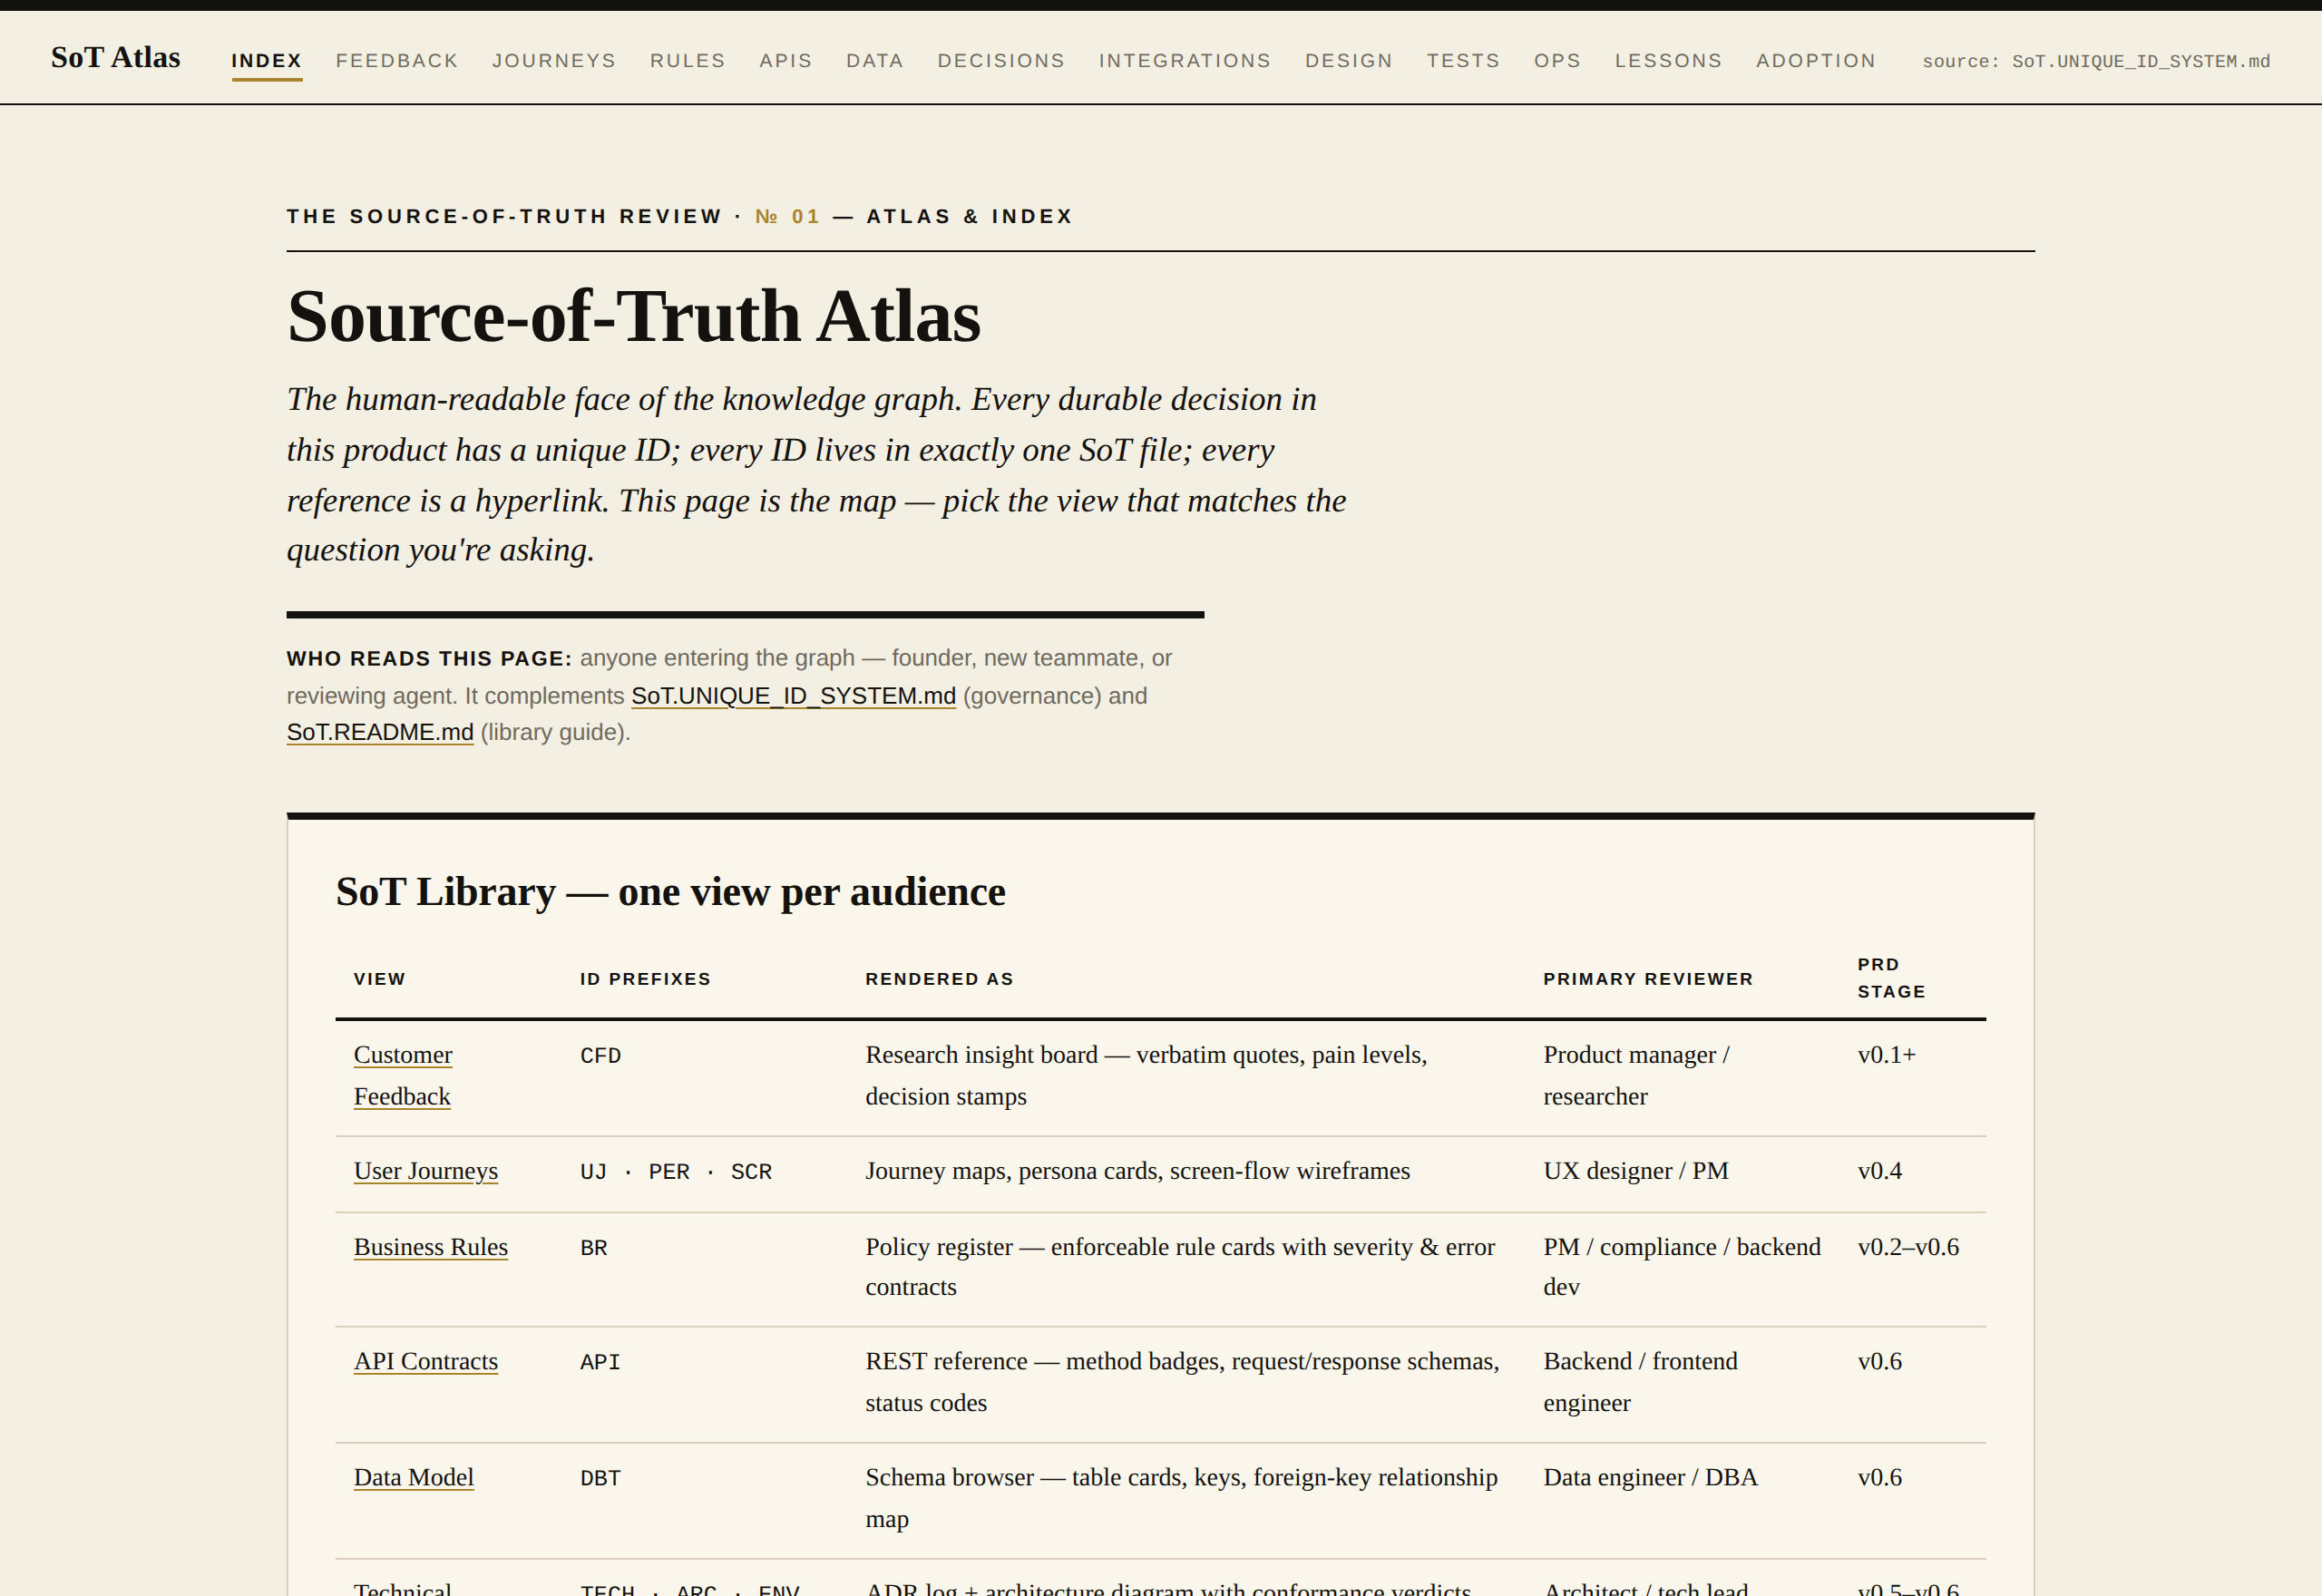Image resolution: width=2322 pixels, height=1596 pixels.
Task: Click the 'SoT Library — one view per audience' heading
Action: pyautogui.click(x=671, y=891)
